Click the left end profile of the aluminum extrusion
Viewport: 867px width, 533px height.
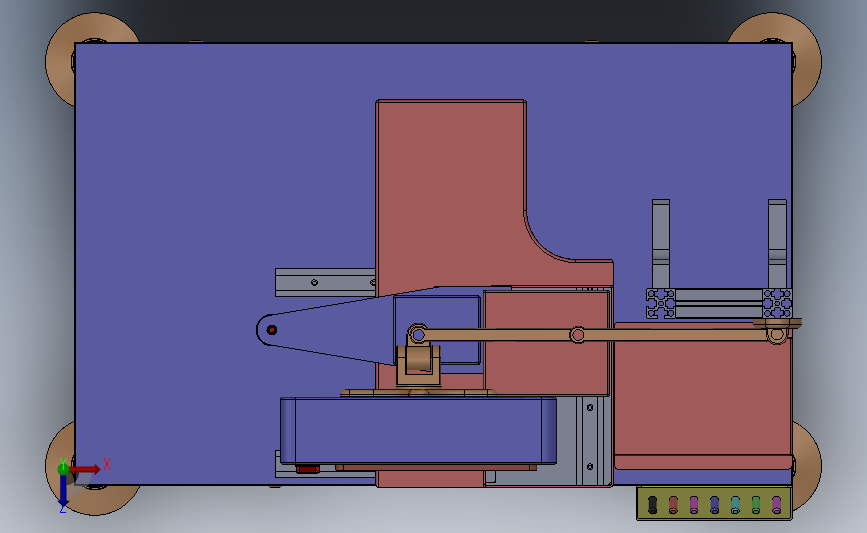tap(661, 304)
